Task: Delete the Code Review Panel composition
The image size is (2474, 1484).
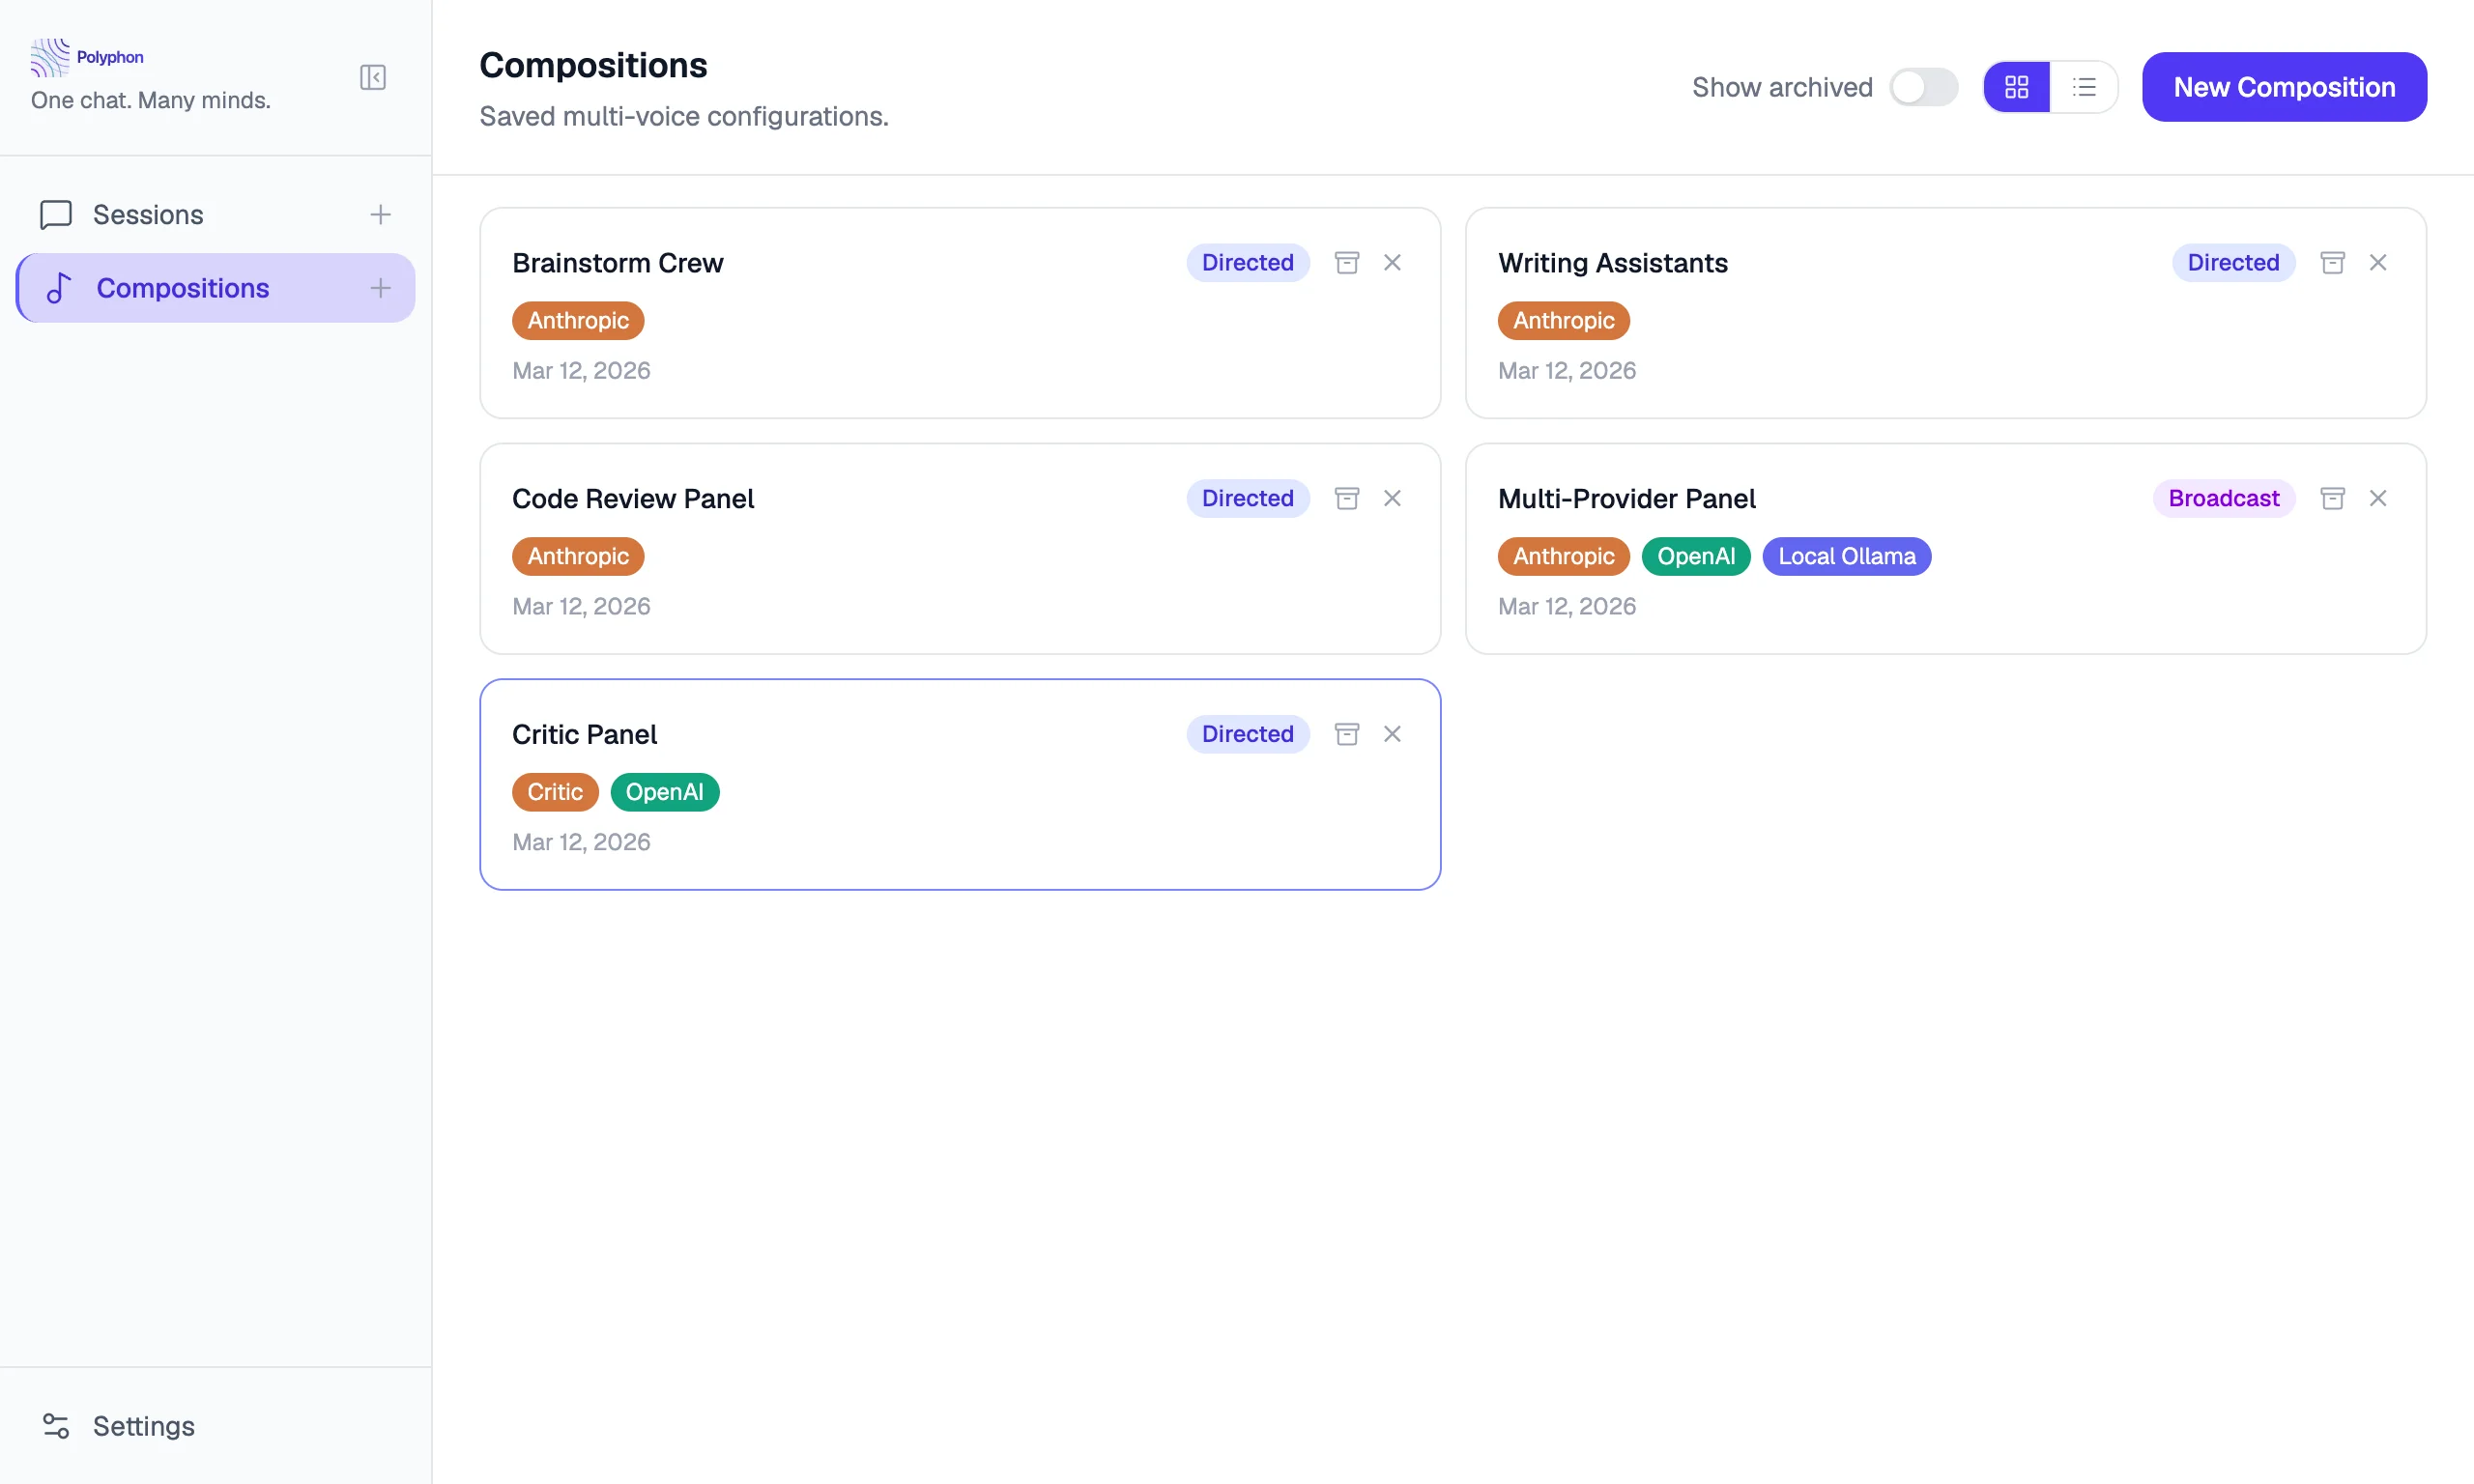Action: pyautogui.click(x=1392, y=498)
